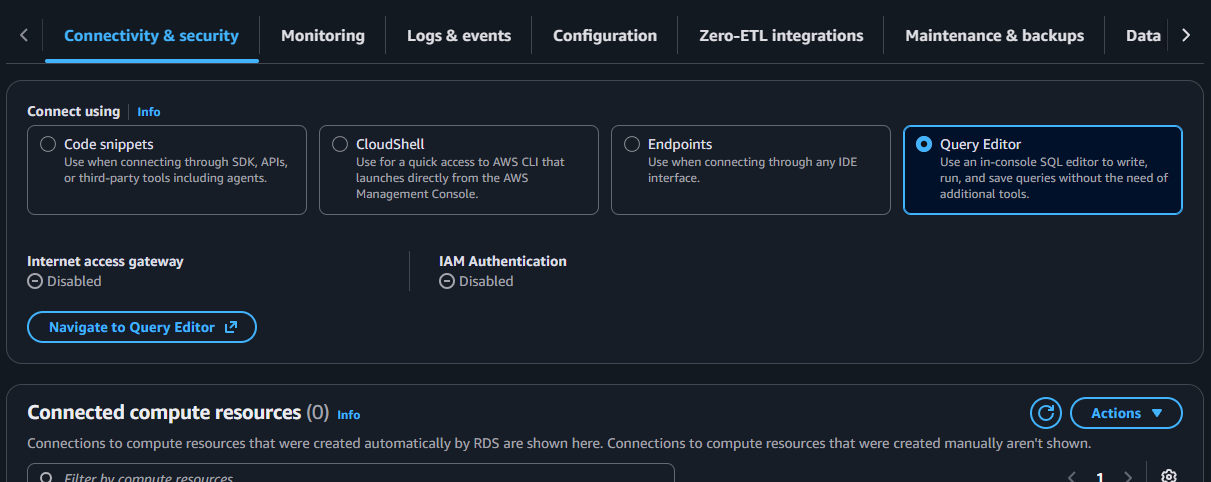Open the Zero-ETL integrations tab
The height and width of the screenshot is (482, 1211).
point(781,36)
